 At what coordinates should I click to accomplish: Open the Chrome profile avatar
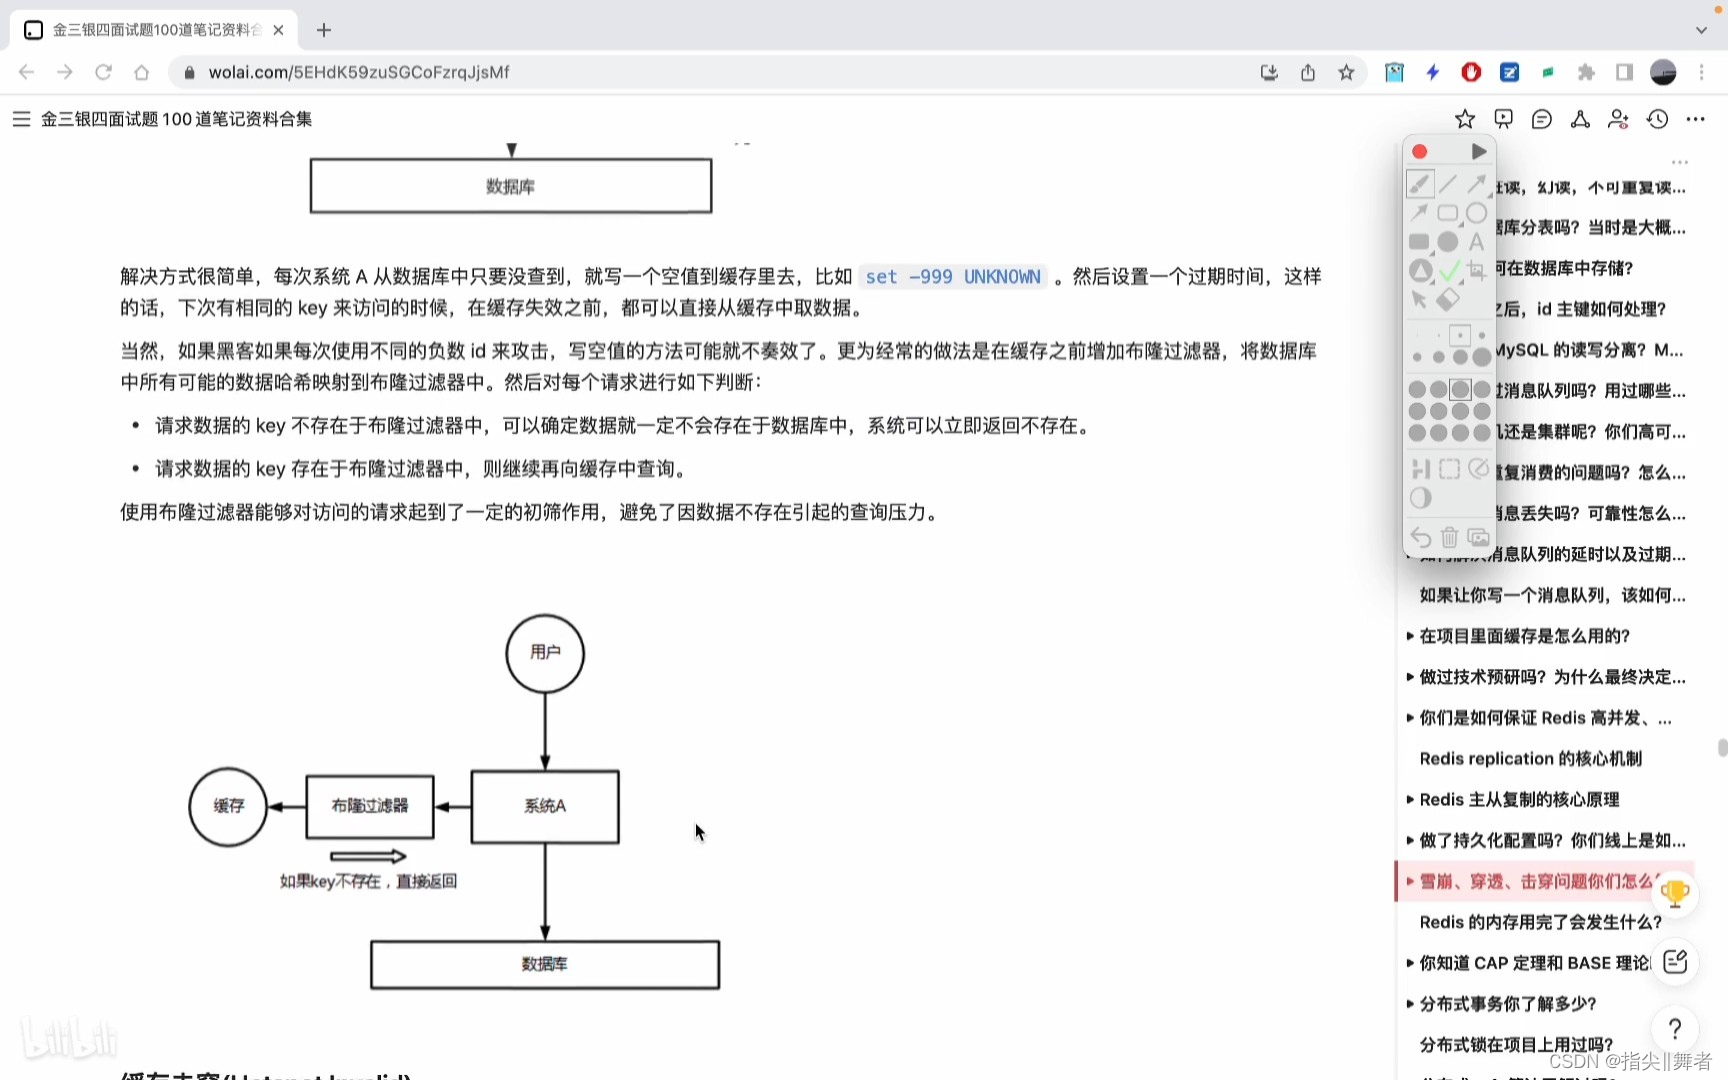tap(1663, 72)
